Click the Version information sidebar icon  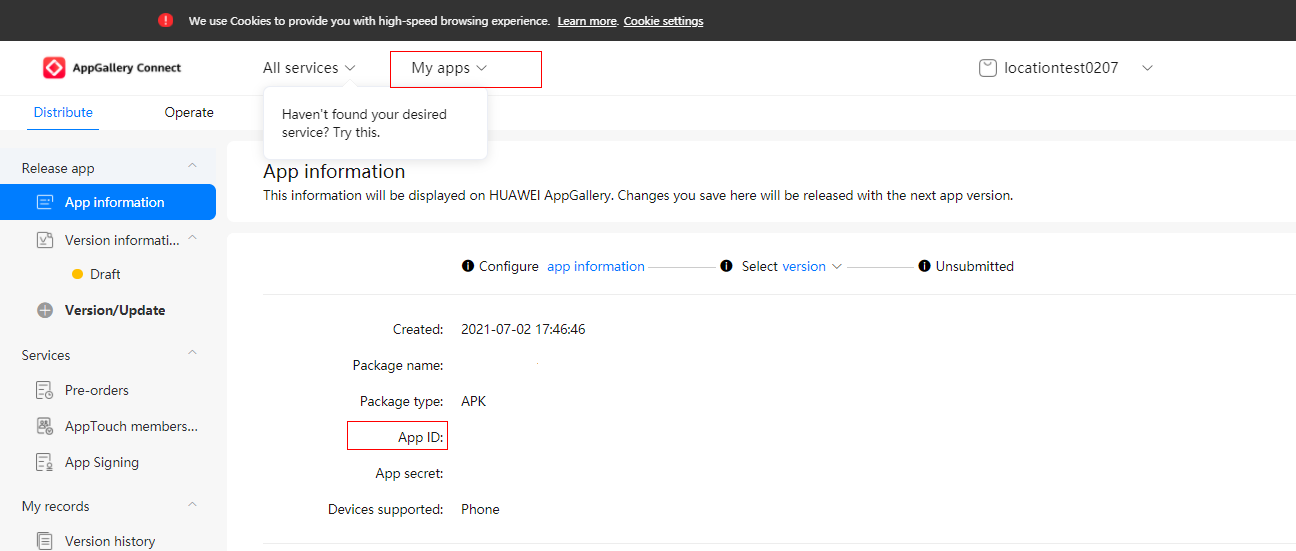[45, 240]
